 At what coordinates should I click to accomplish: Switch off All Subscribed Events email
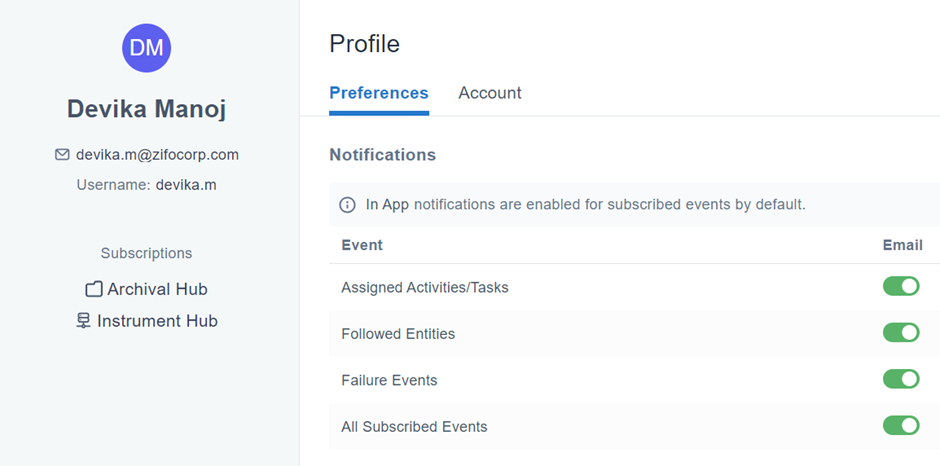click(901, 425)
